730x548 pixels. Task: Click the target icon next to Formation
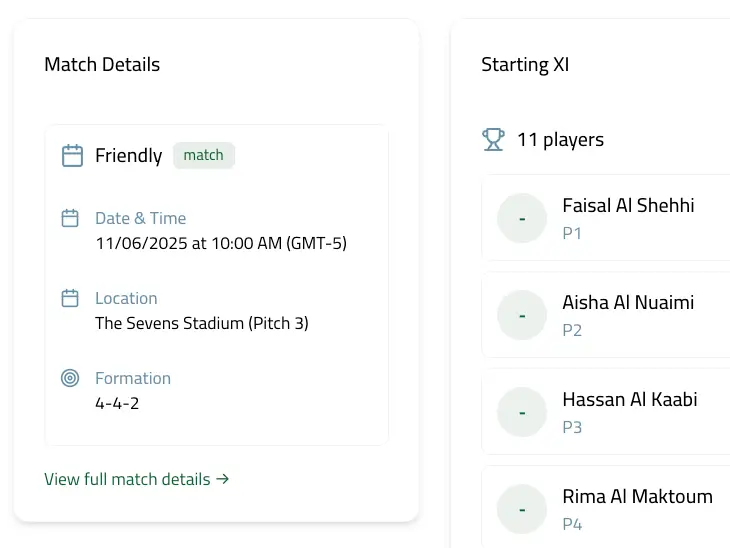[70, 378]
